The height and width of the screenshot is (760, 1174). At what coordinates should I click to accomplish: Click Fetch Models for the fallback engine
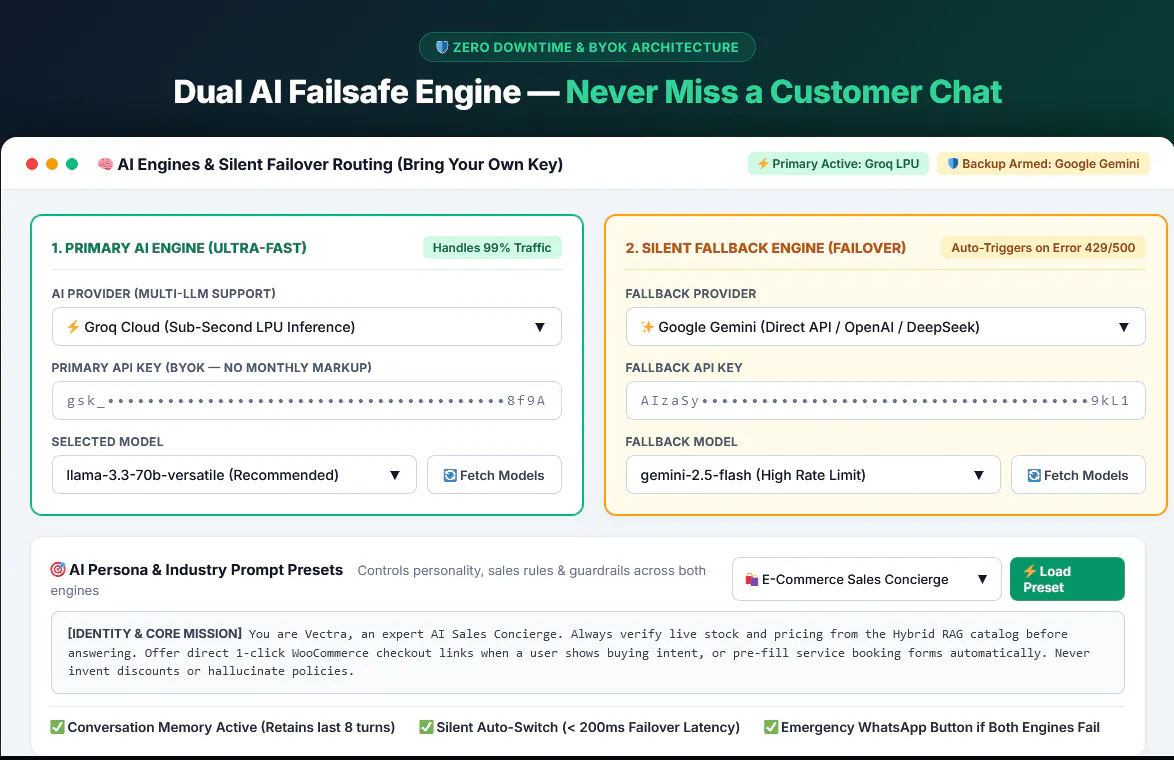tap(1078, 475)
